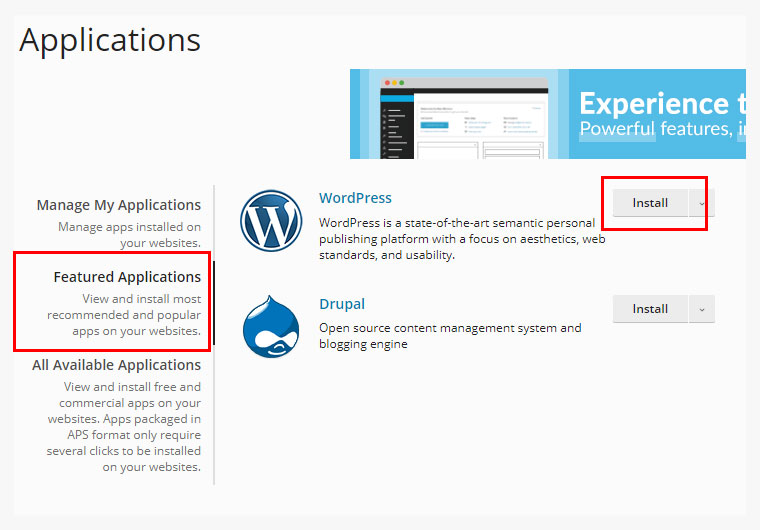The image size is (760, 530).
Task: Select the Featured Applications tab
Action: [x=127, y=277]
